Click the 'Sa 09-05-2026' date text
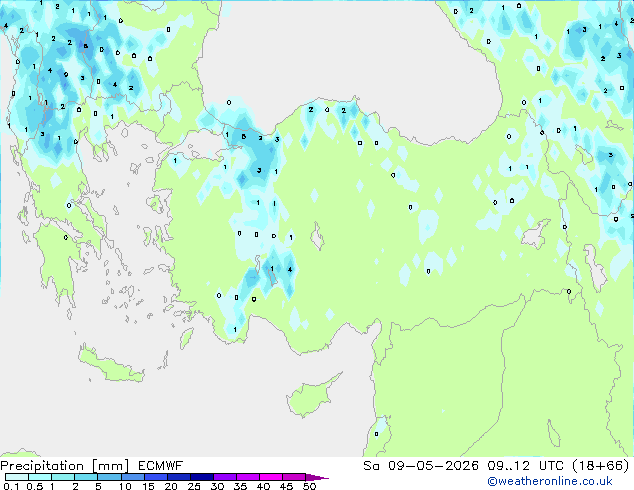Viewport: 634px width, 490px height. [421, 466]
